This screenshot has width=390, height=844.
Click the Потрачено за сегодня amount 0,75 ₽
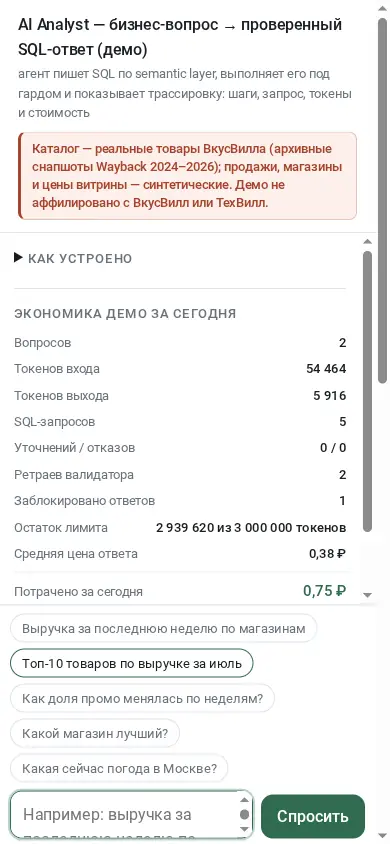click(324, 590)
